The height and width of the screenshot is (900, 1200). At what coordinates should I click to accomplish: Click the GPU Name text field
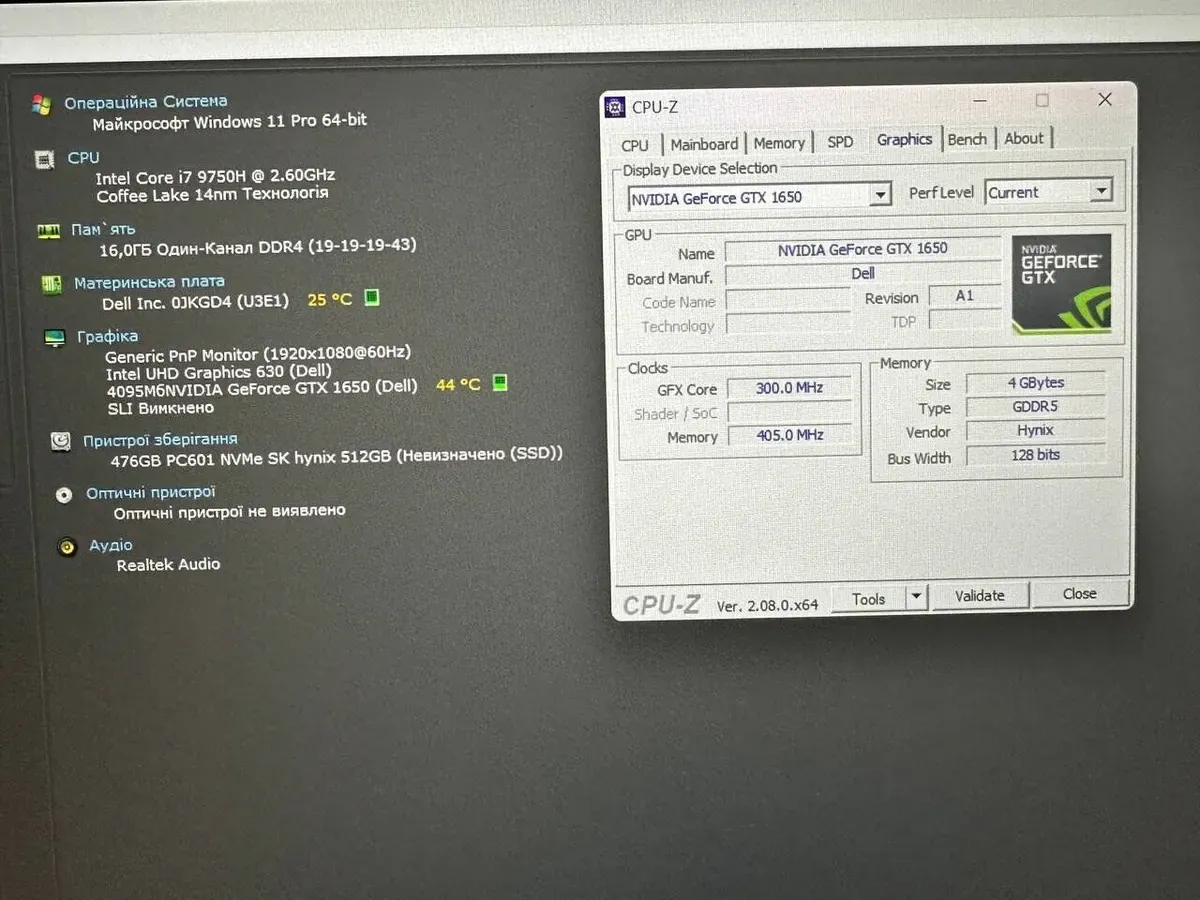pyautogui.click(x=862, y=249)
